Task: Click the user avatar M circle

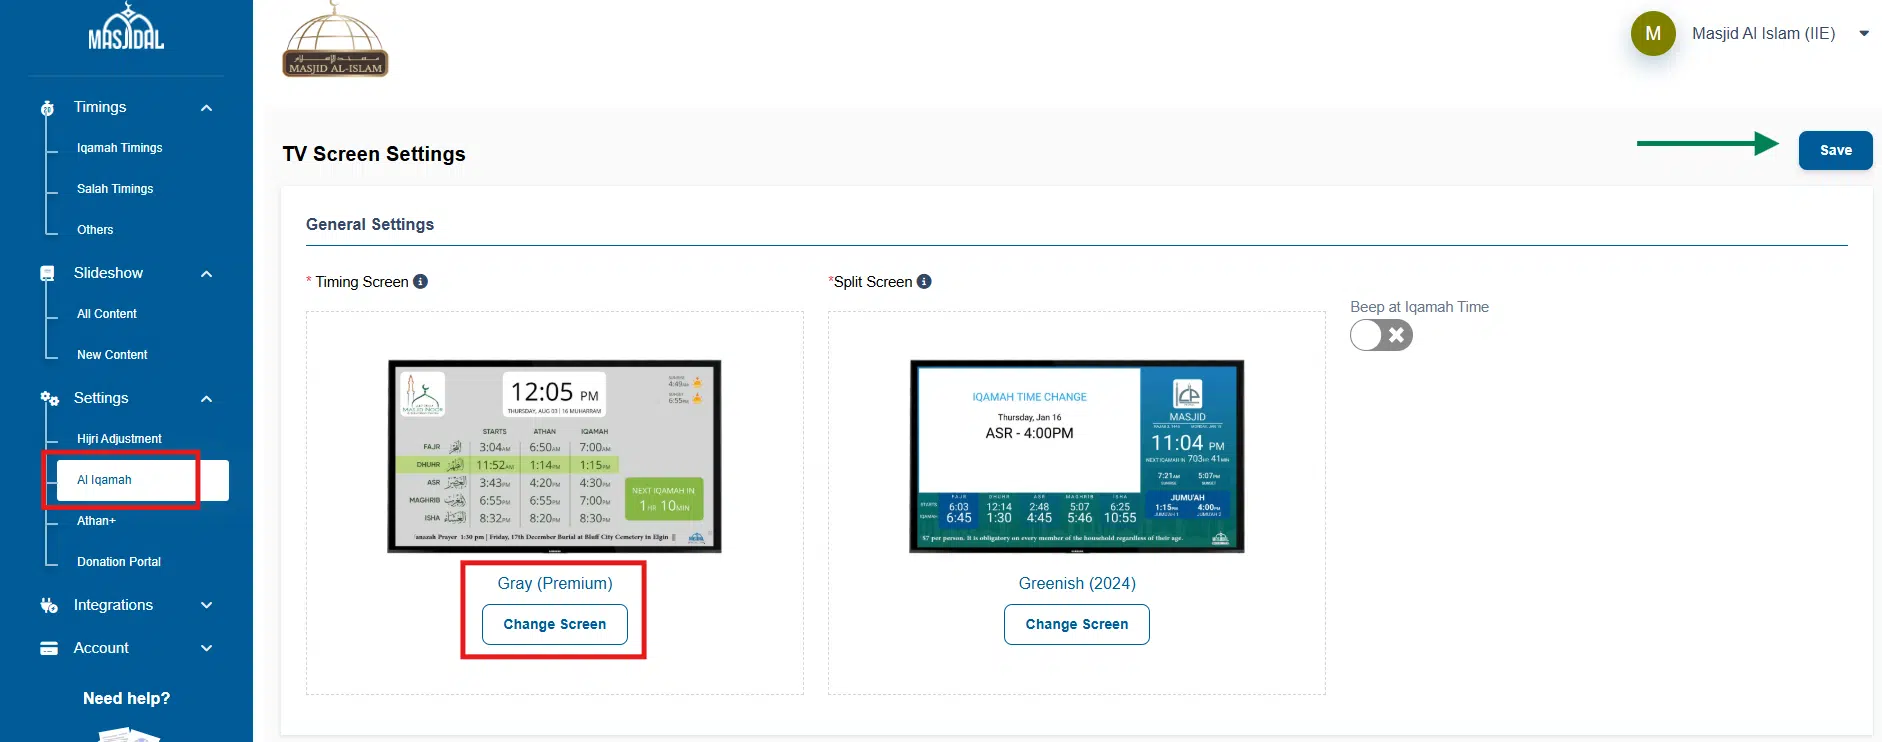Action: pyautogui.click(x=1653, y=34)
